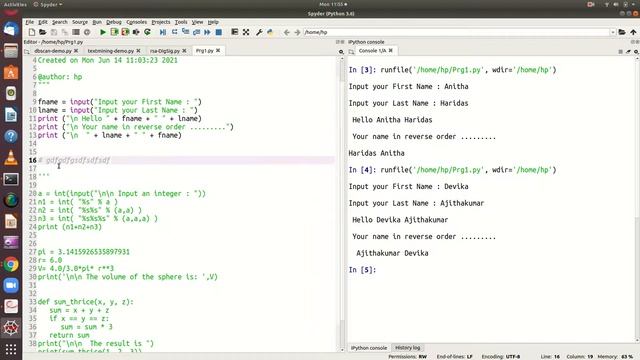This screenshot has width=640, height=360.
Task: Open the Debug menu
Action: [x=114, y=22]
